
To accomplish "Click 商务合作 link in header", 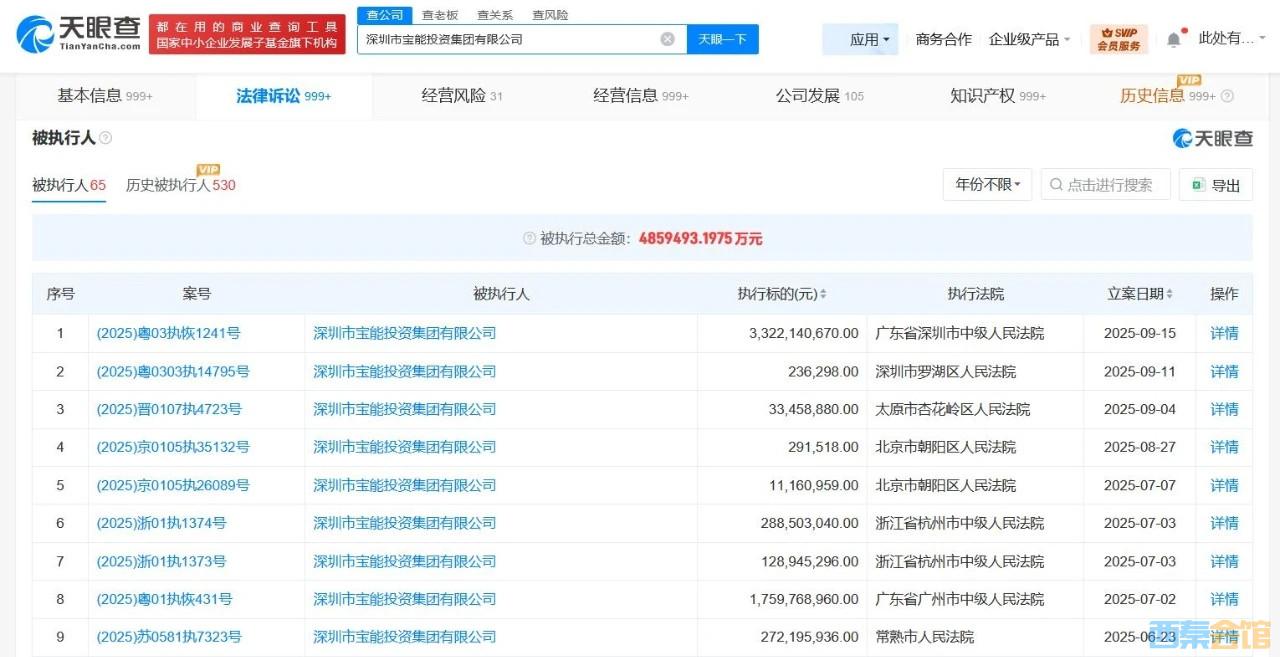I will pyautogui.click(x=944, y=39).
